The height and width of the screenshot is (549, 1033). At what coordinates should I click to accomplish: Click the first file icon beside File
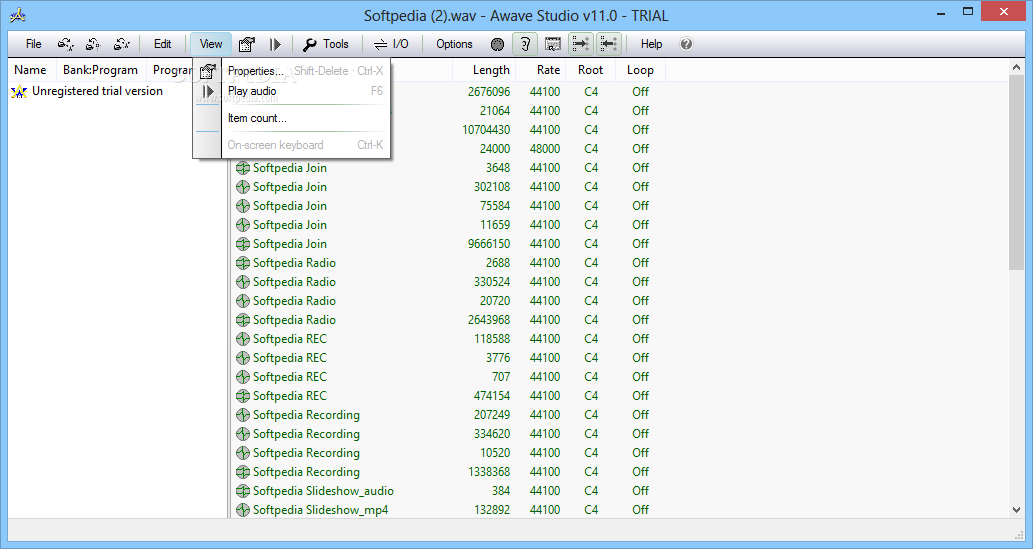pyautogui.click(x=65, y=44)
